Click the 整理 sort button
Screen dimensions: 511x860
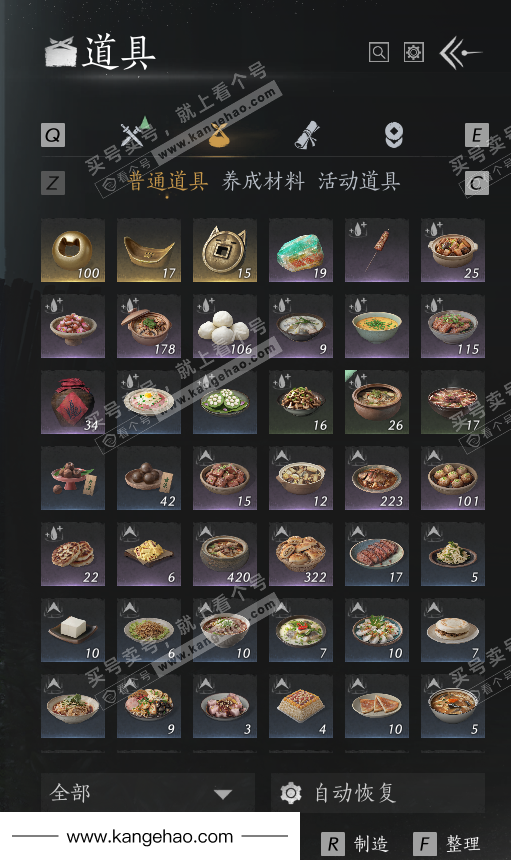coord(447,843)
